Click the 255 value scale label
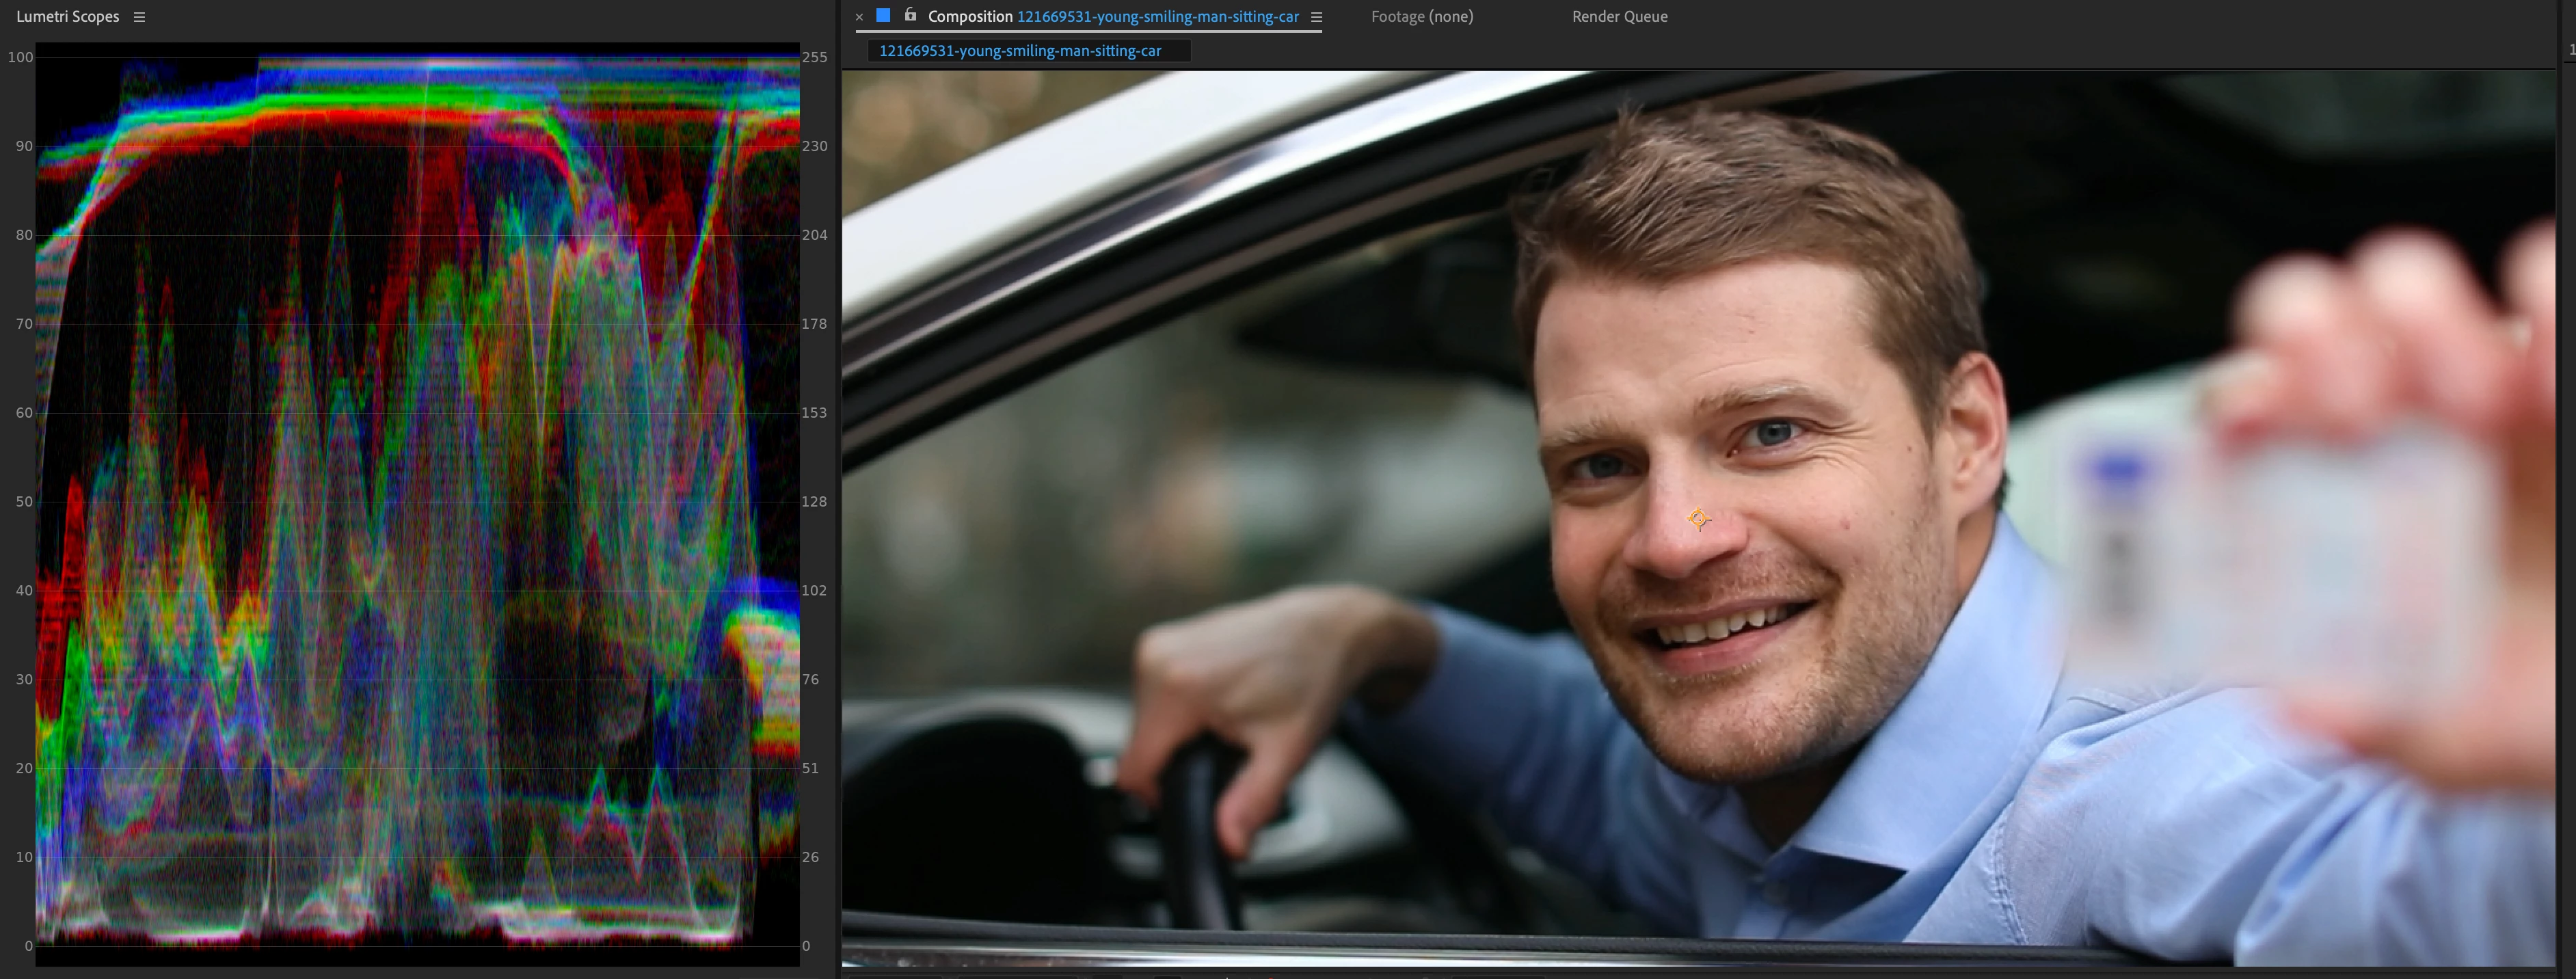Screen dimensions: 2576x979 point(814,57)
